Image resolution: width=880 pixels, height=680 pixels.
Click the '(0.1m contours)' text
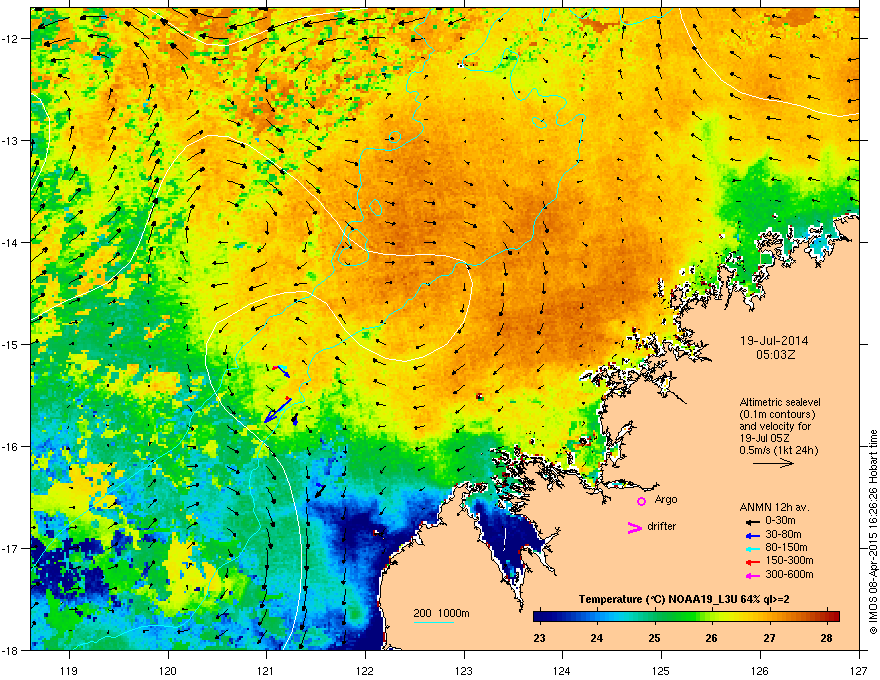tap(777, 414)
